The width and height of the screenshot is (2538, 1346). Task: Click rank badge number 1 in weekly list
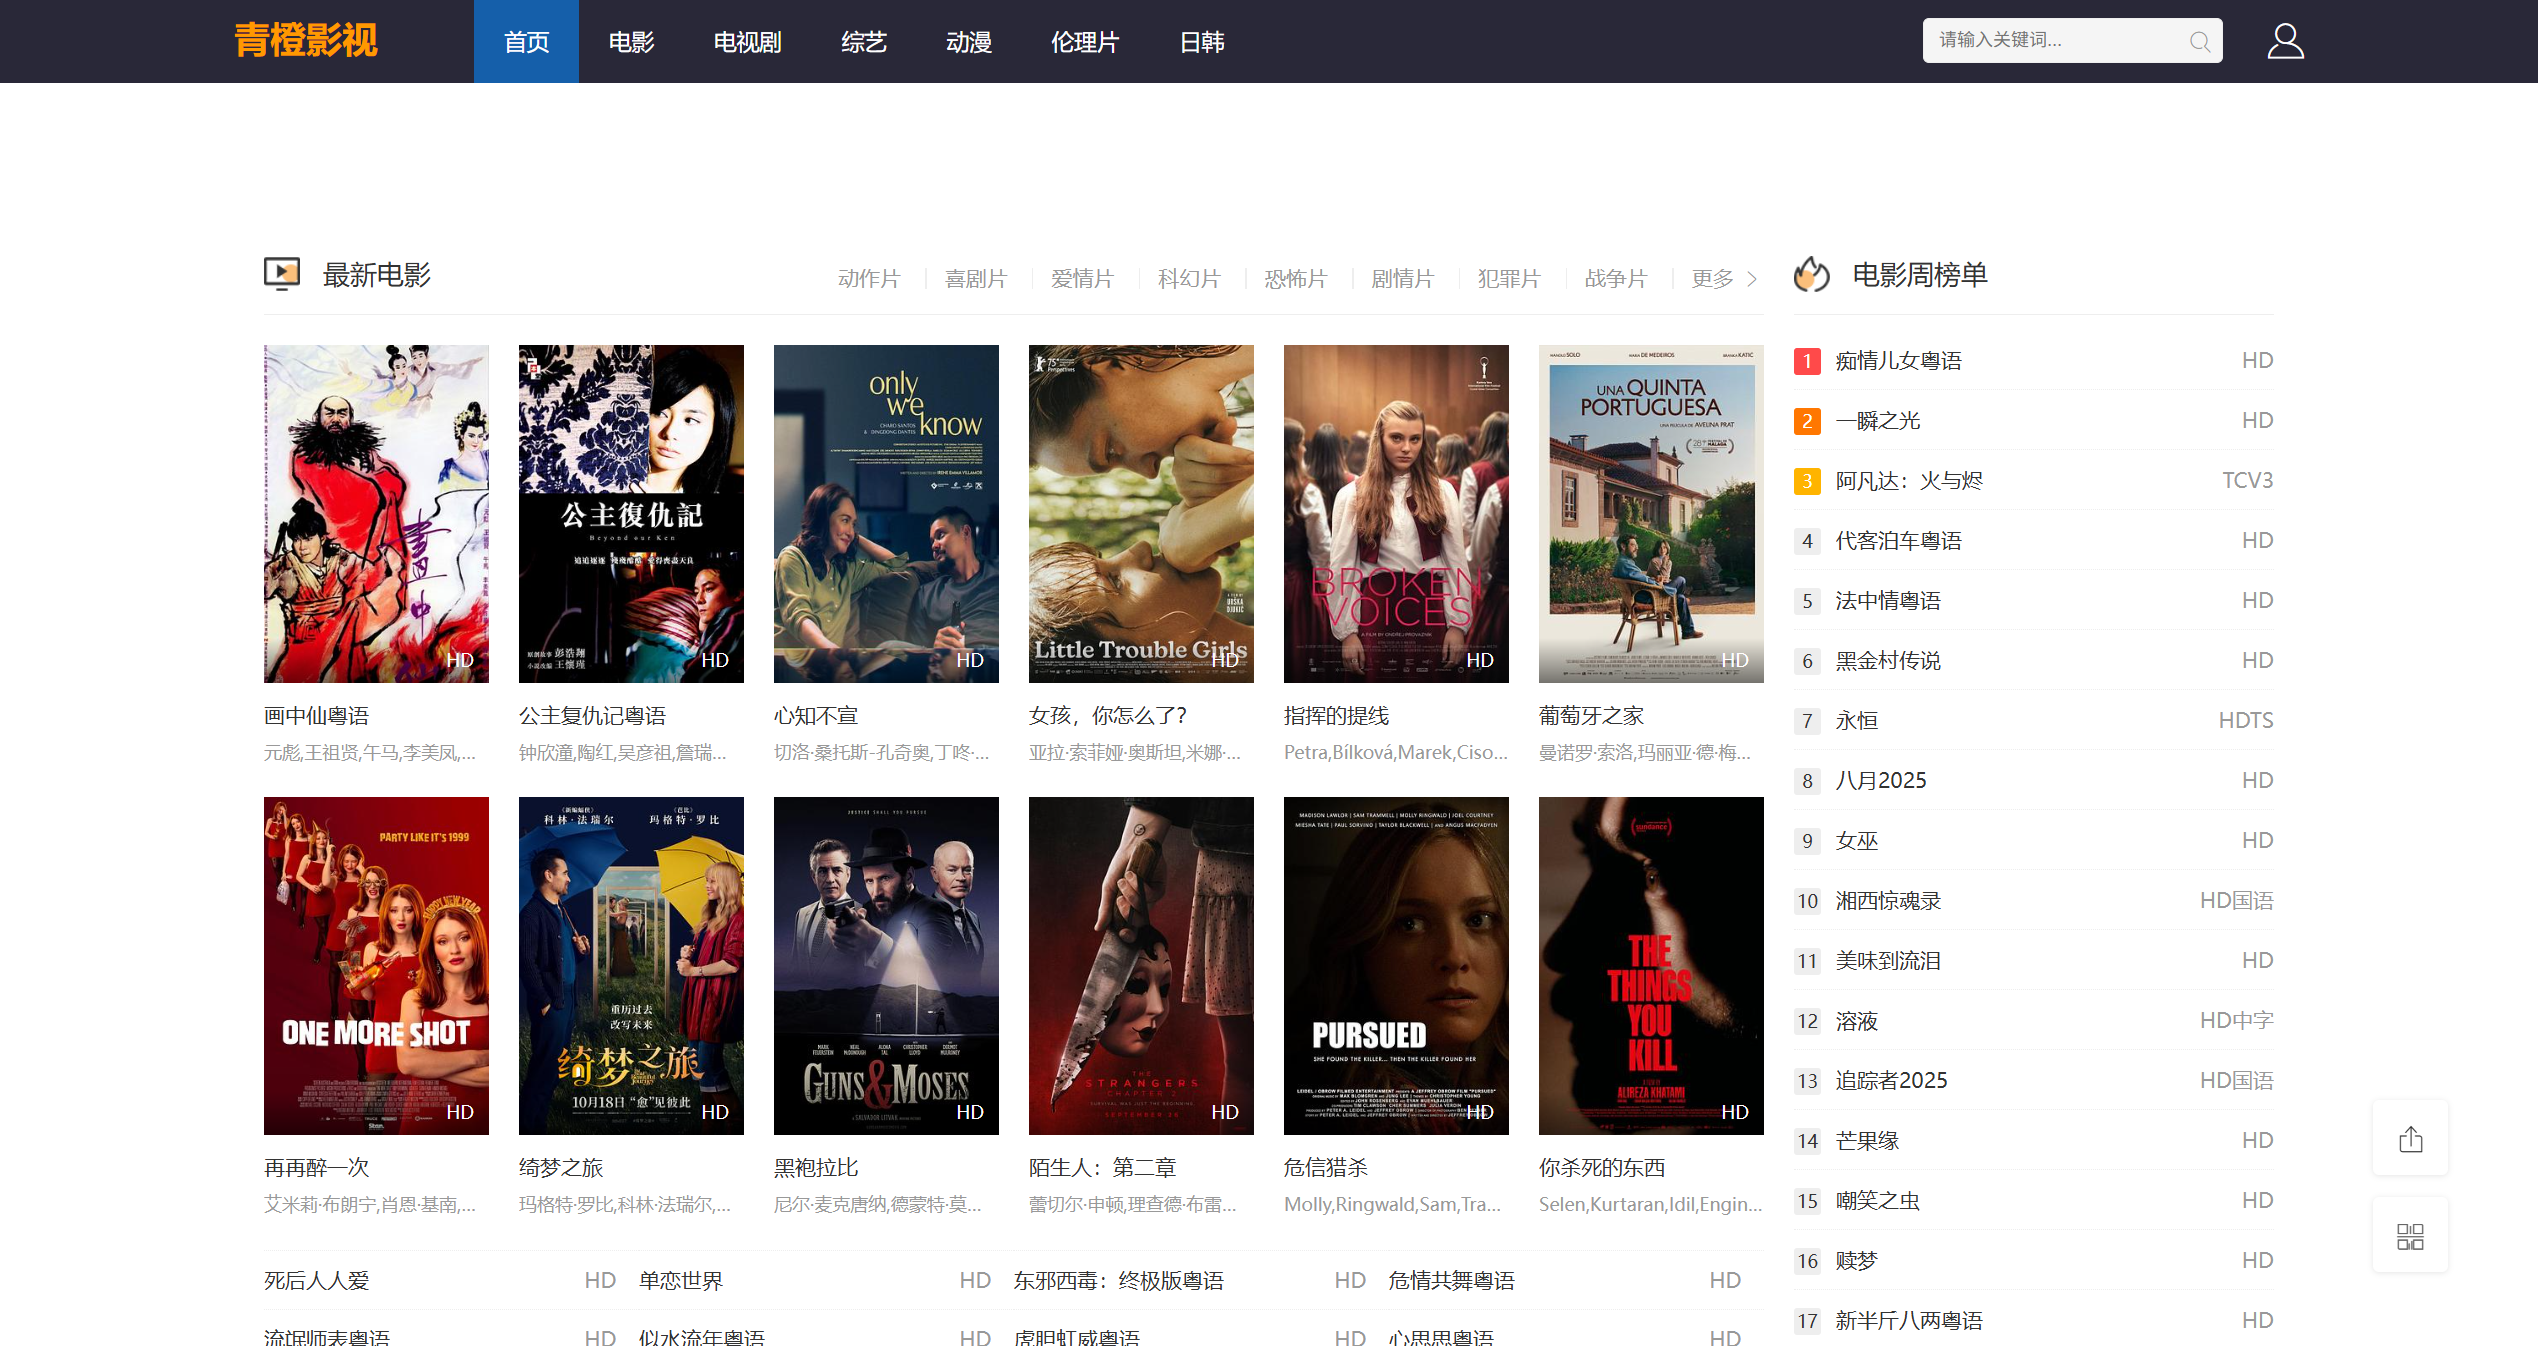coord(1807,361)
